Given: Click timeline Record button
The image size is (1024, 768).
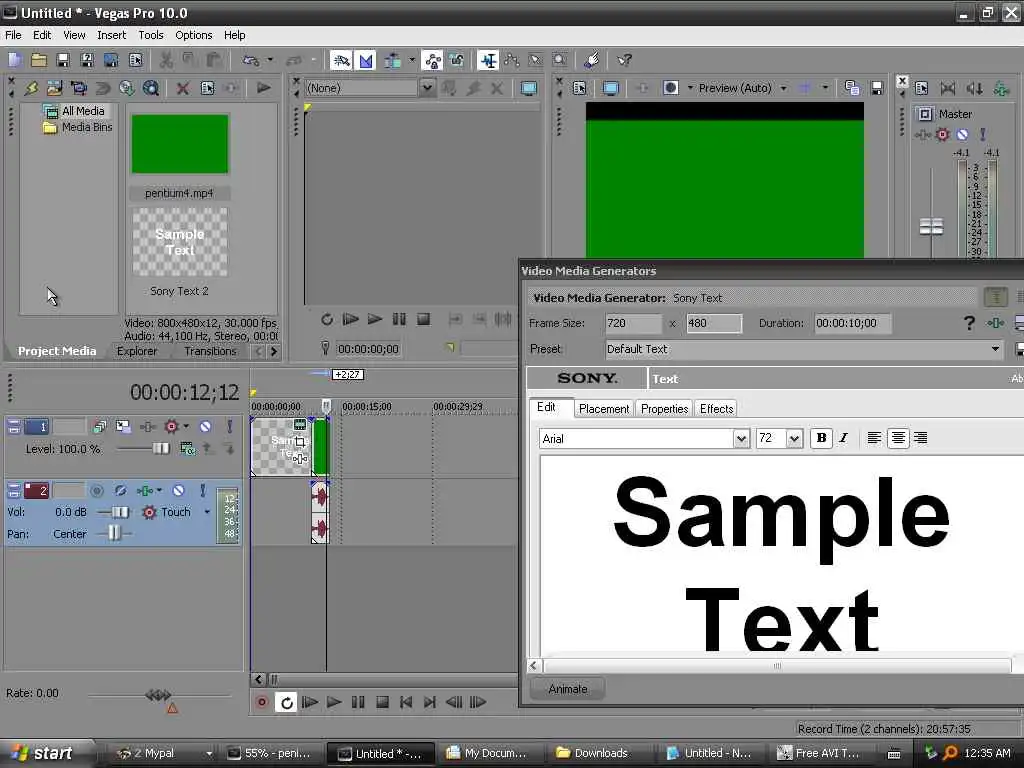Looking at the screenshot, I should click(x=262, y=703).
